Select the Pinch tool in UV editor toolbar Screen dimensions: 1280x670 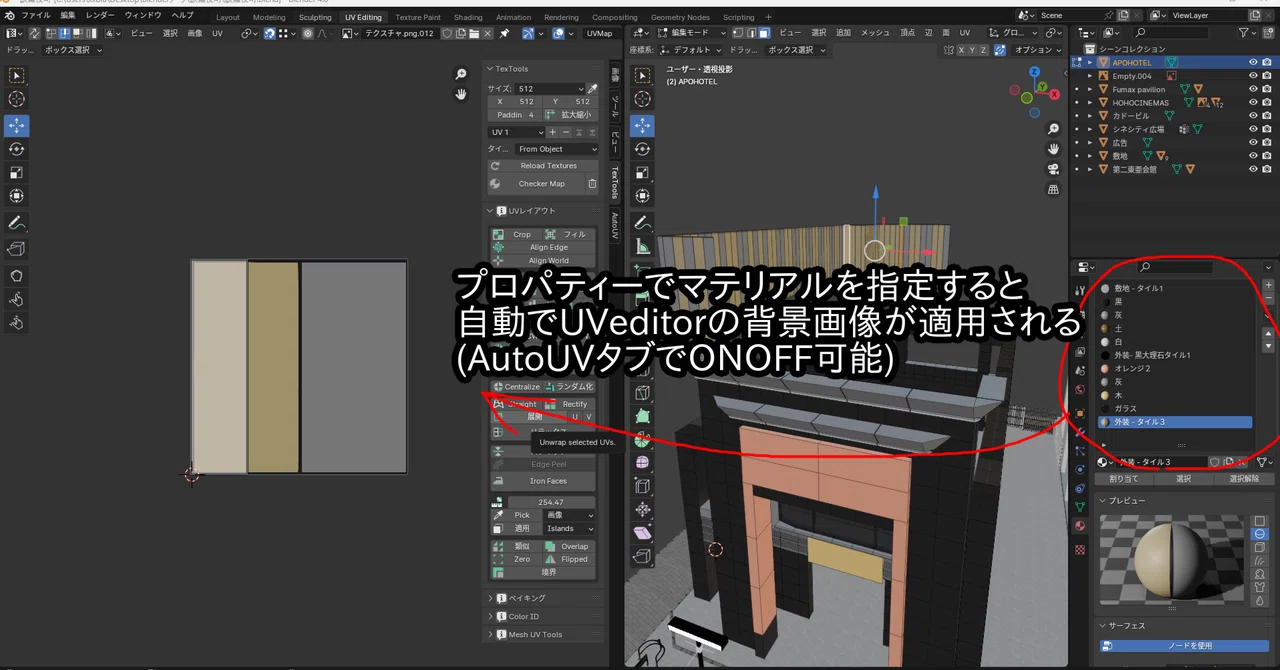pyautogui.click(x=16, y=322)
